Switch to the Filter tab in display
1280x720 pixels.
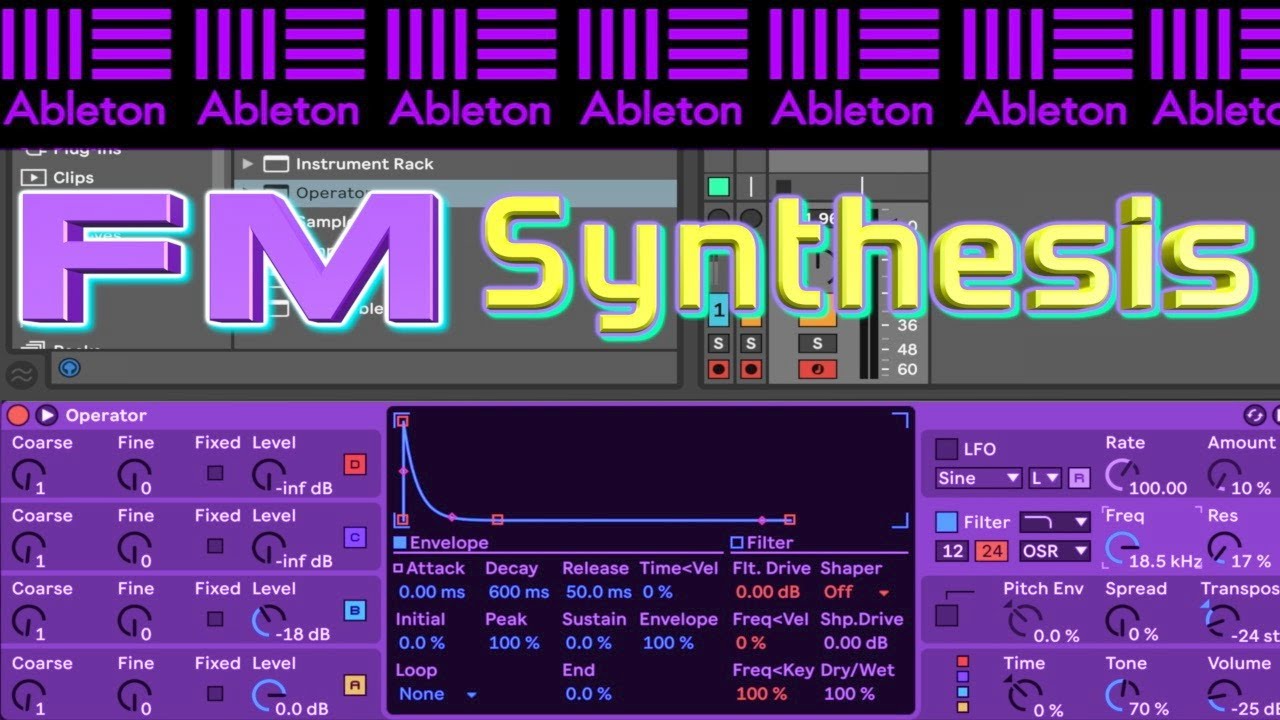(x=762, y=543)
